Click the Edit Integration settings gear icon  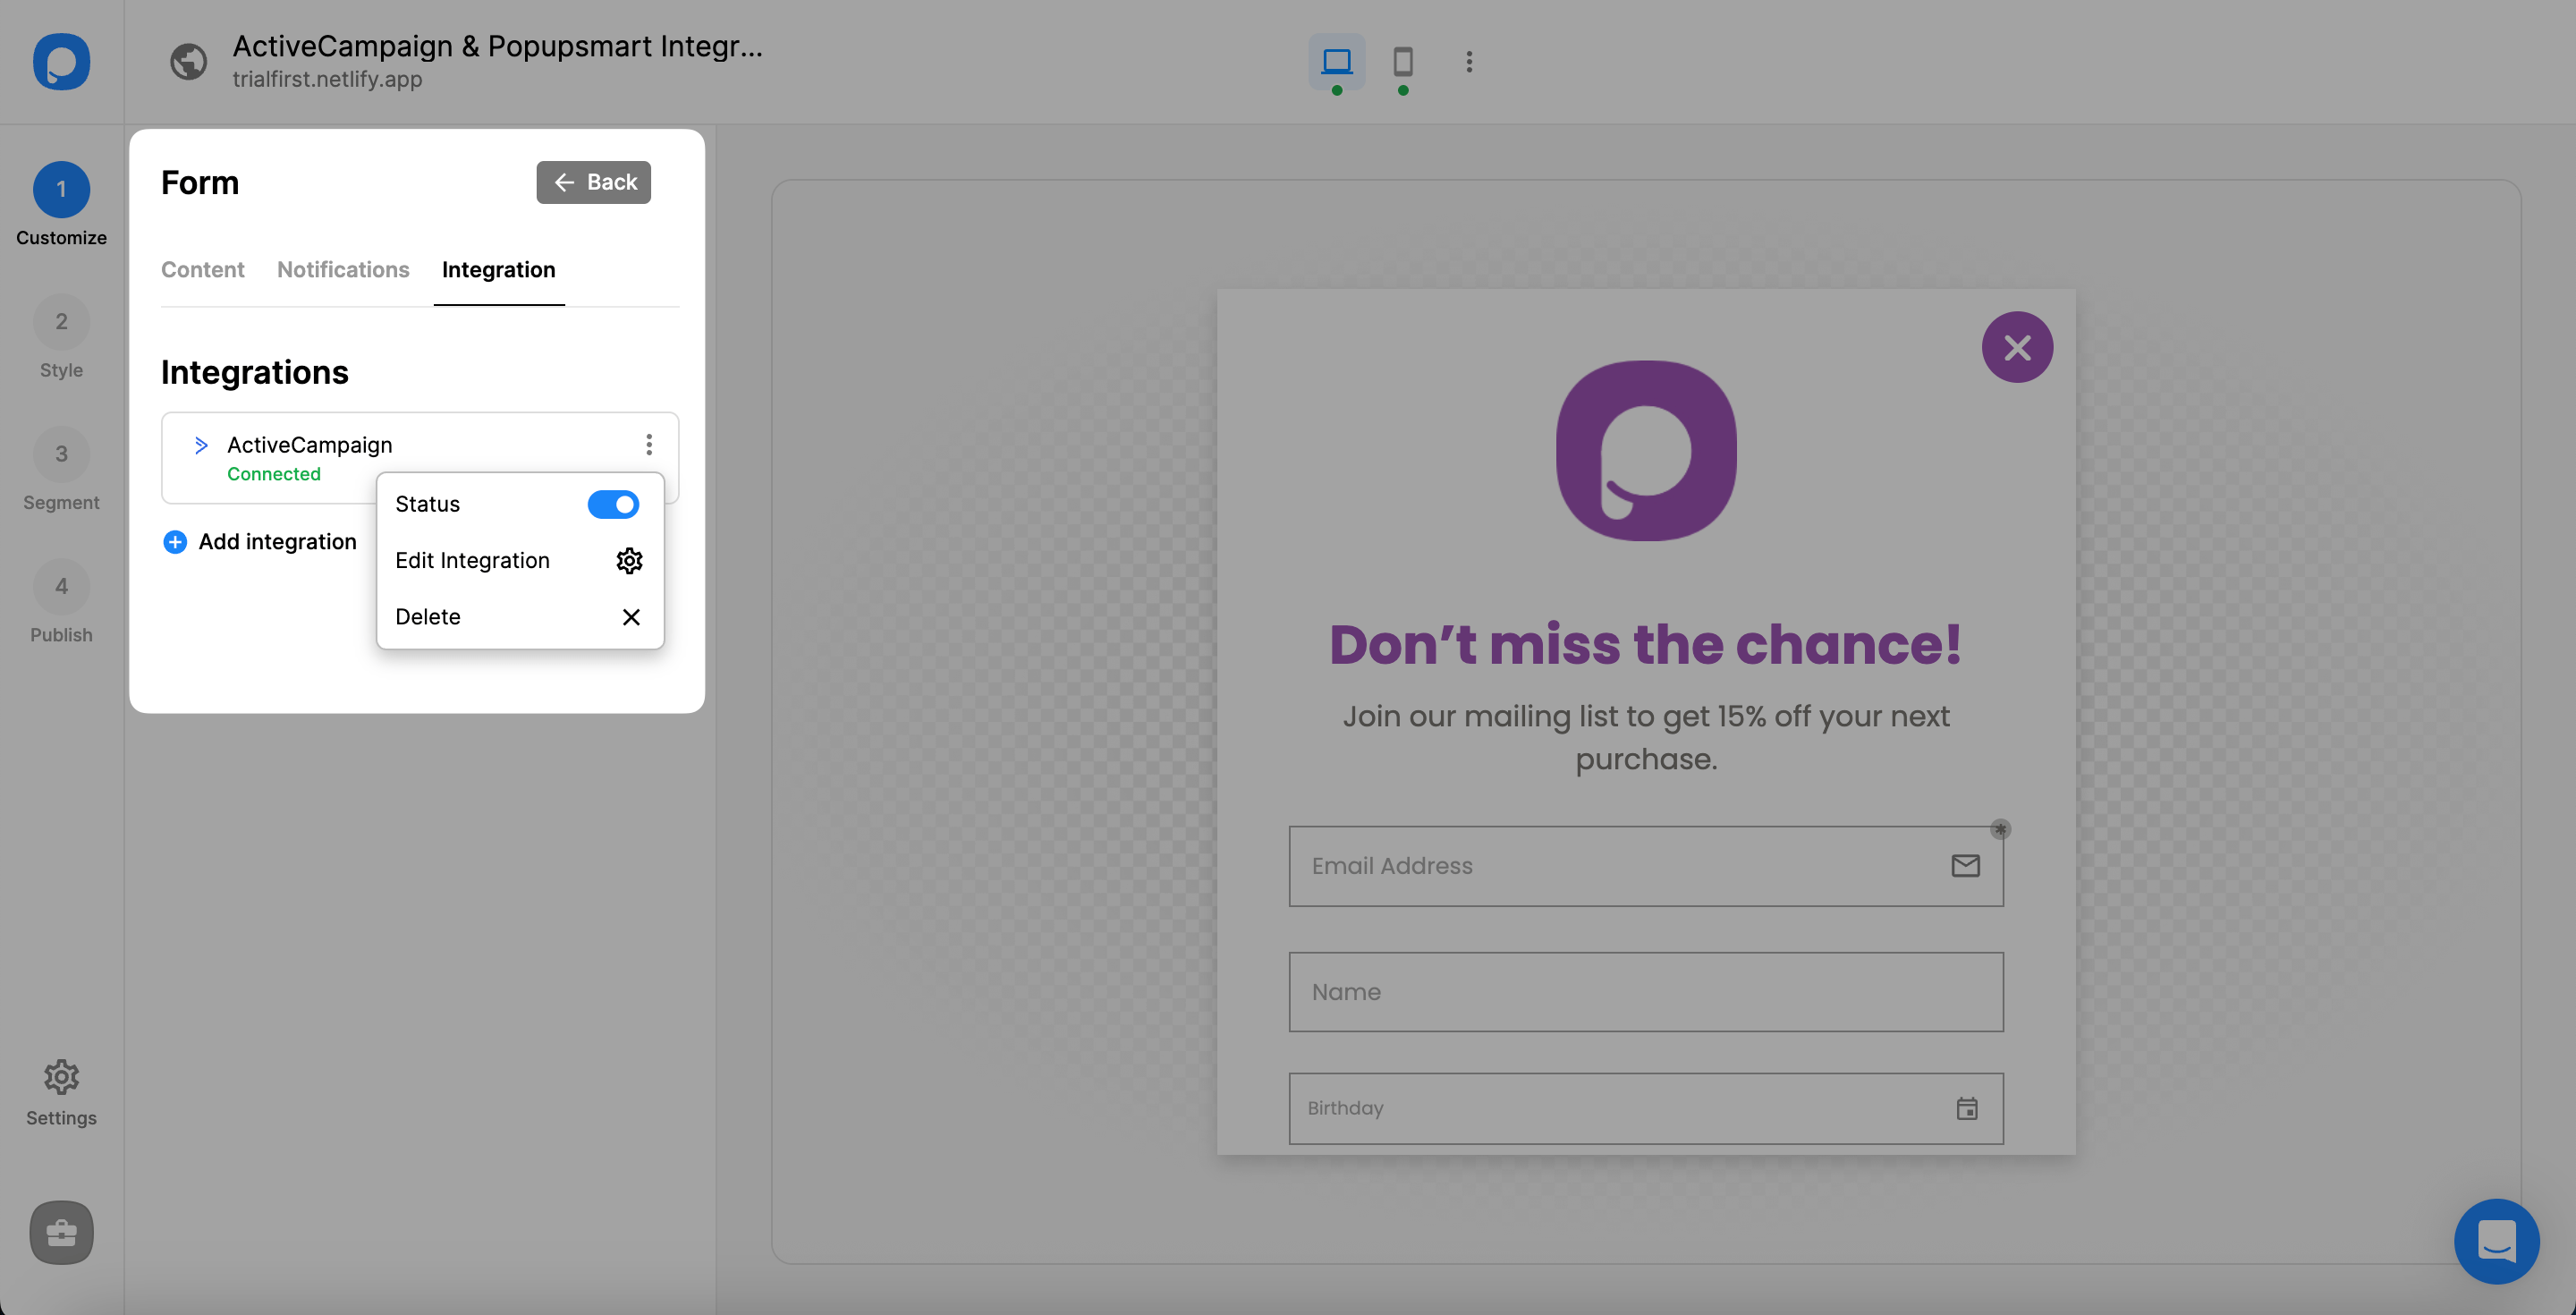click(x=631, y=560)
